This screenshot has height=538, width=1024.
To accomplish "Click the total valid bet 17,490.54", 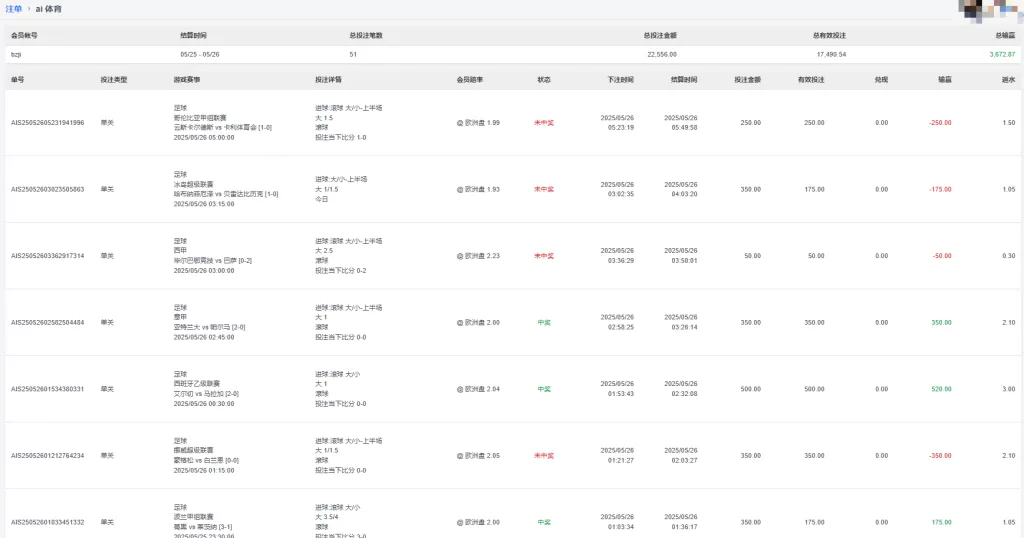I will [831, 55].
